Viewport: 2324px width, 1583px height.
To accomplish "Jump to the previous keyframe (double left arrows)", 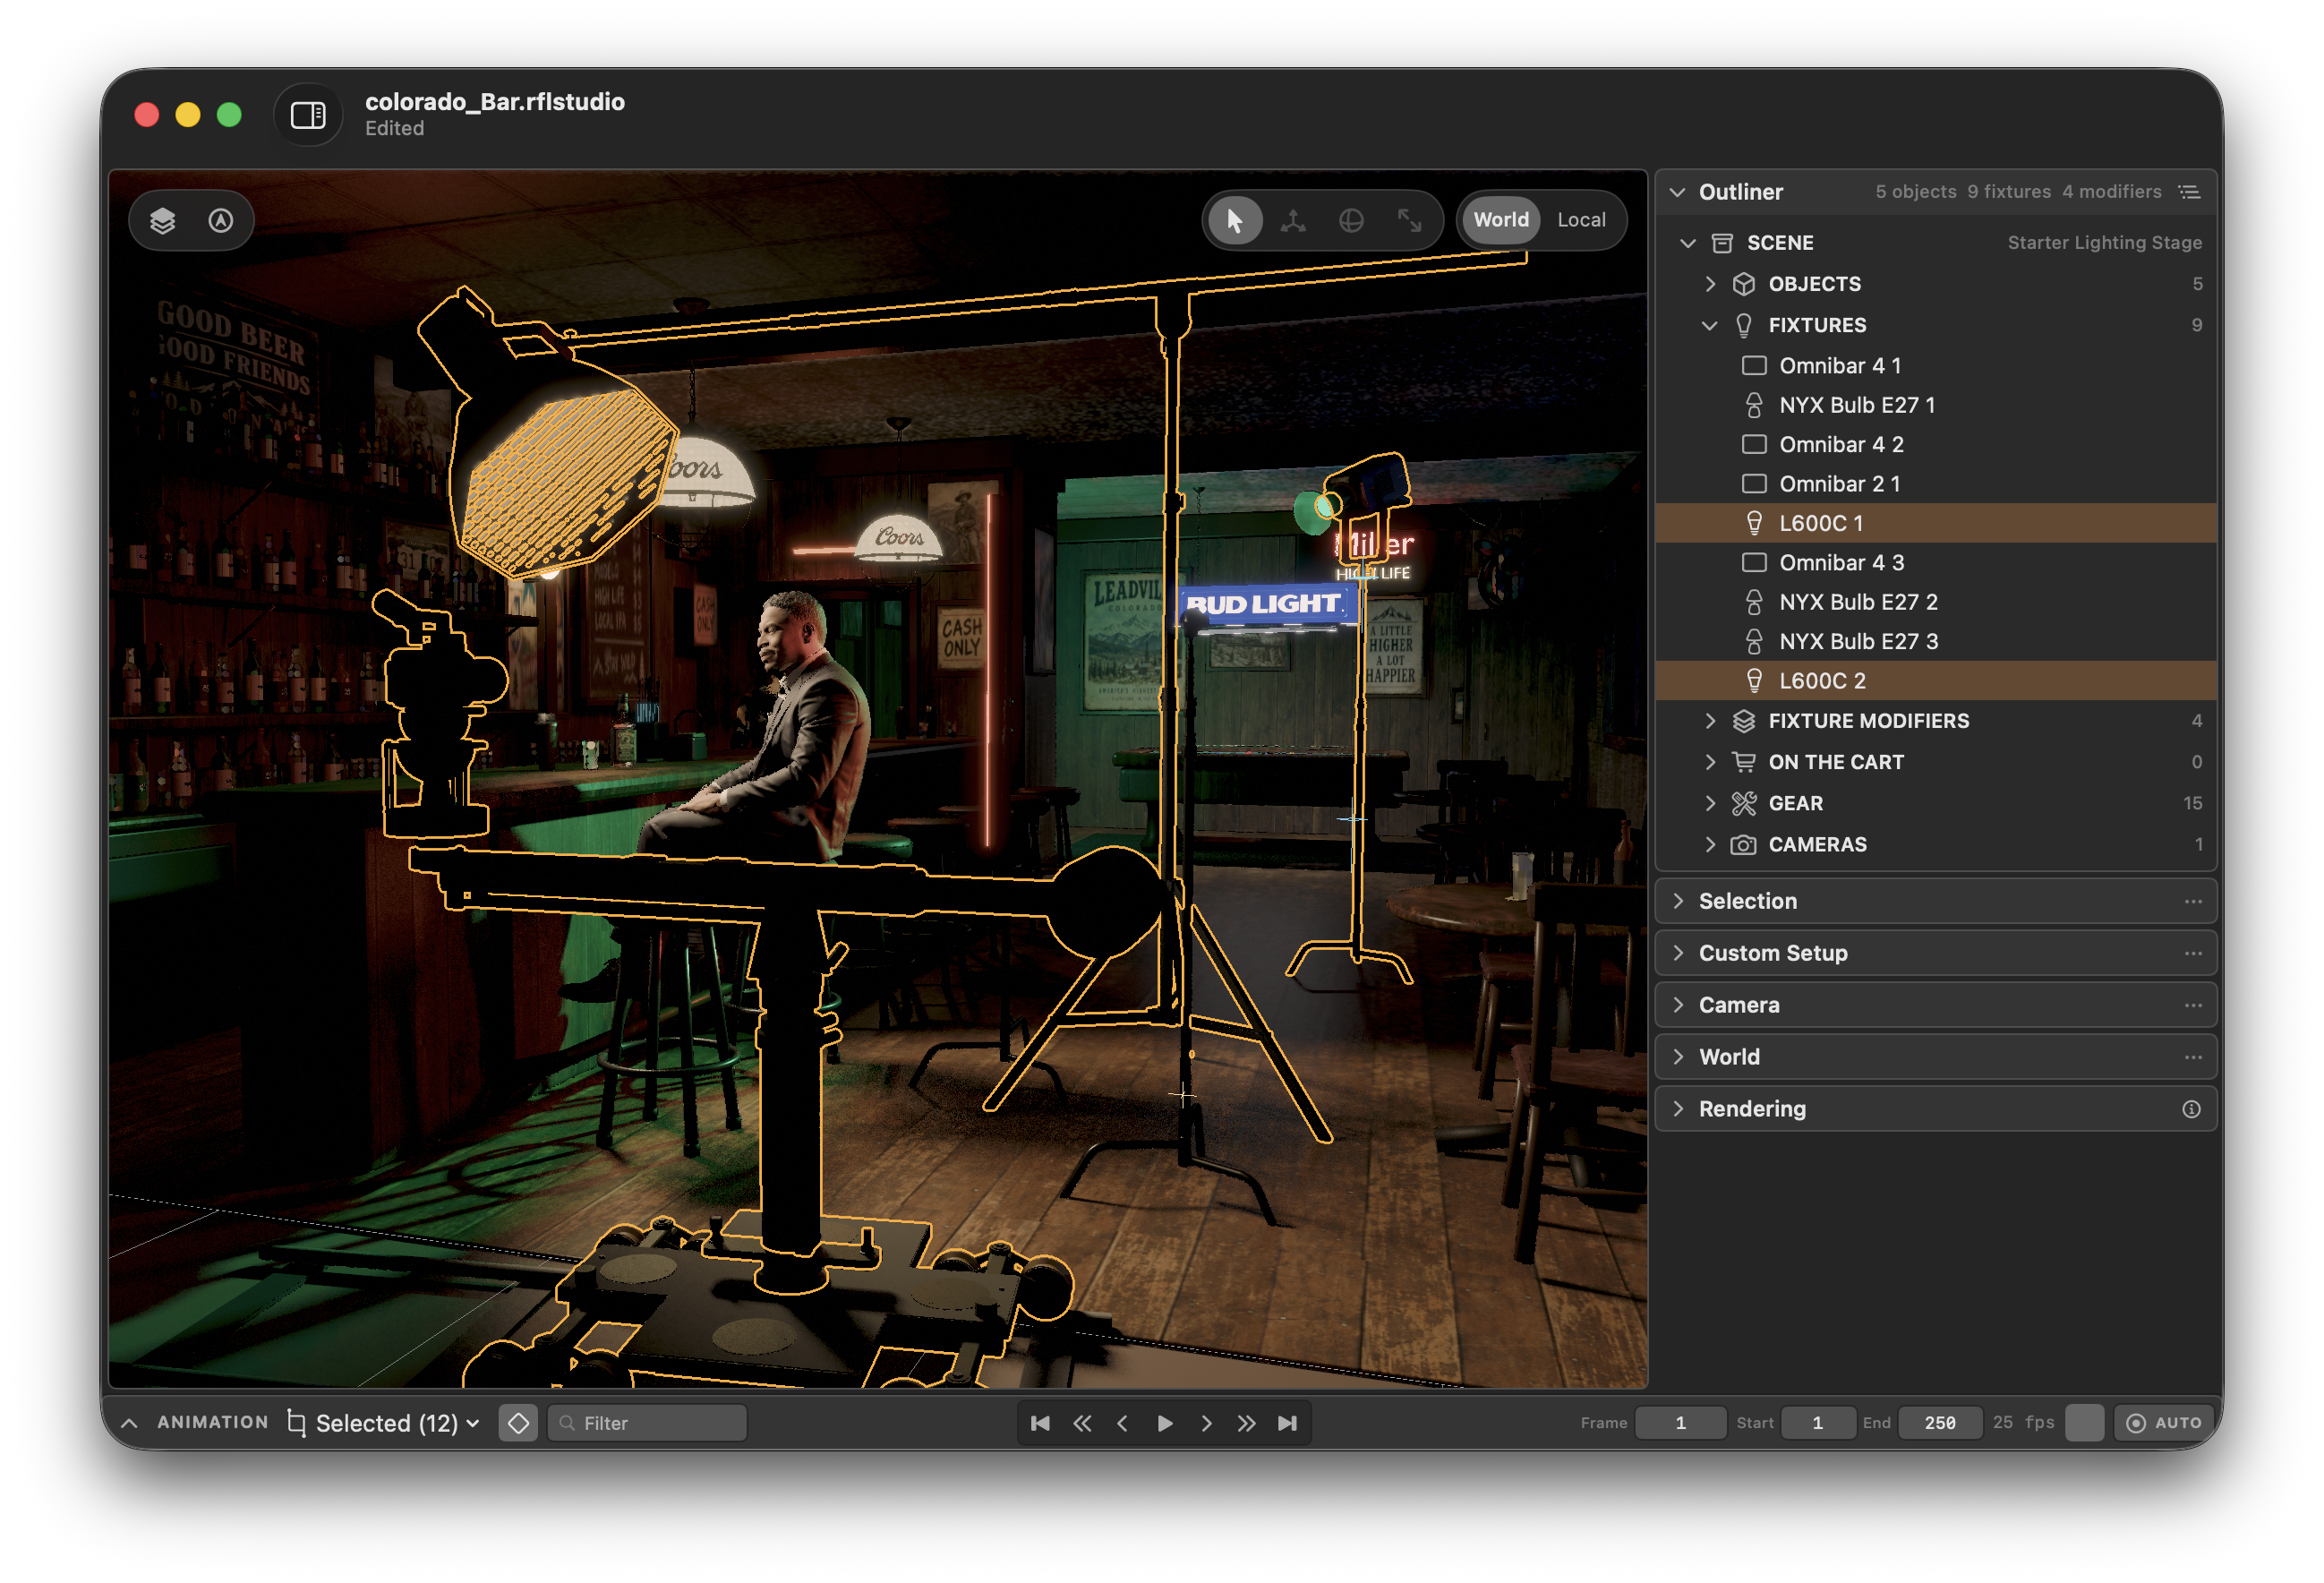I will tap(1081, 1423).
